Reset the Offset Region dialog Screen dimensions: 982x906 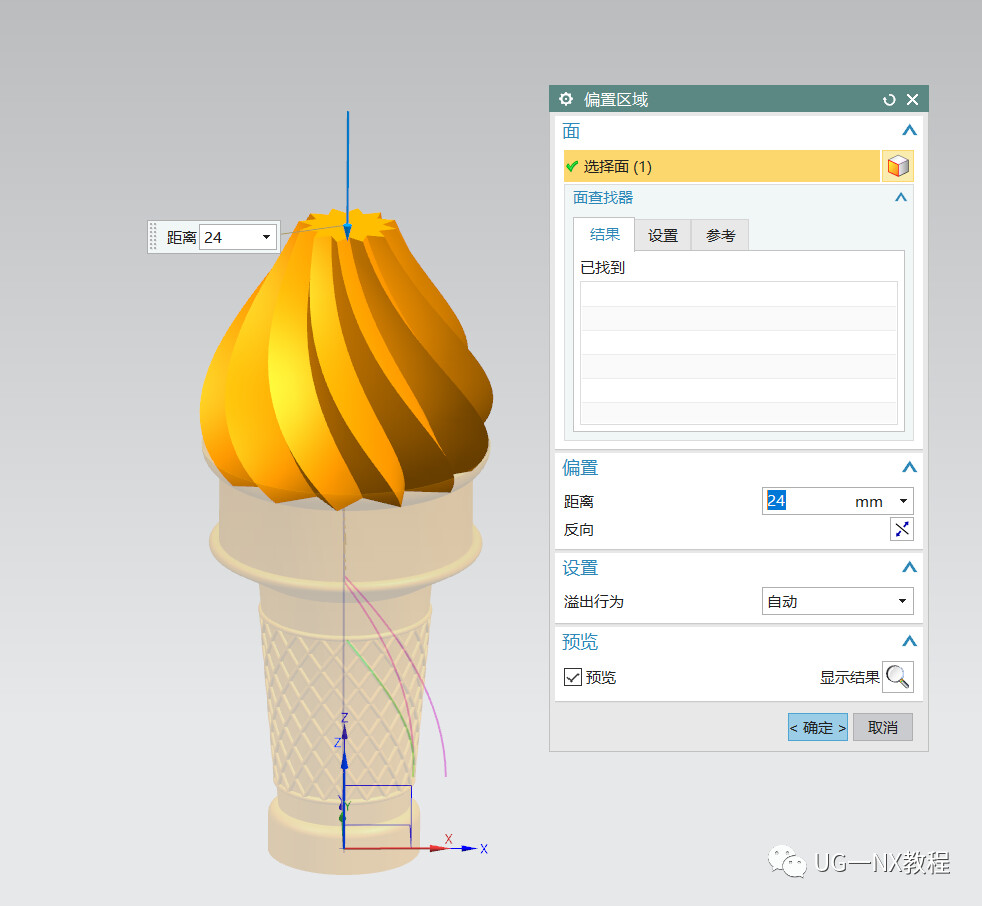point(889,100)
